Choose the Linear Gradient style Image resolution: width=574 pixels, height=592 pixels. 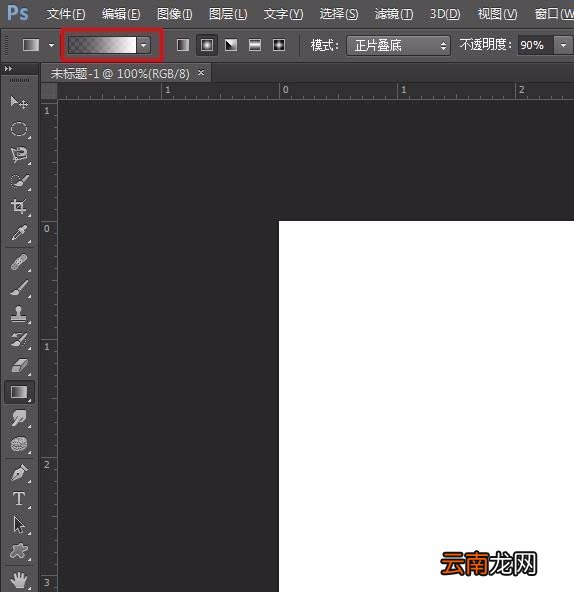183,45
